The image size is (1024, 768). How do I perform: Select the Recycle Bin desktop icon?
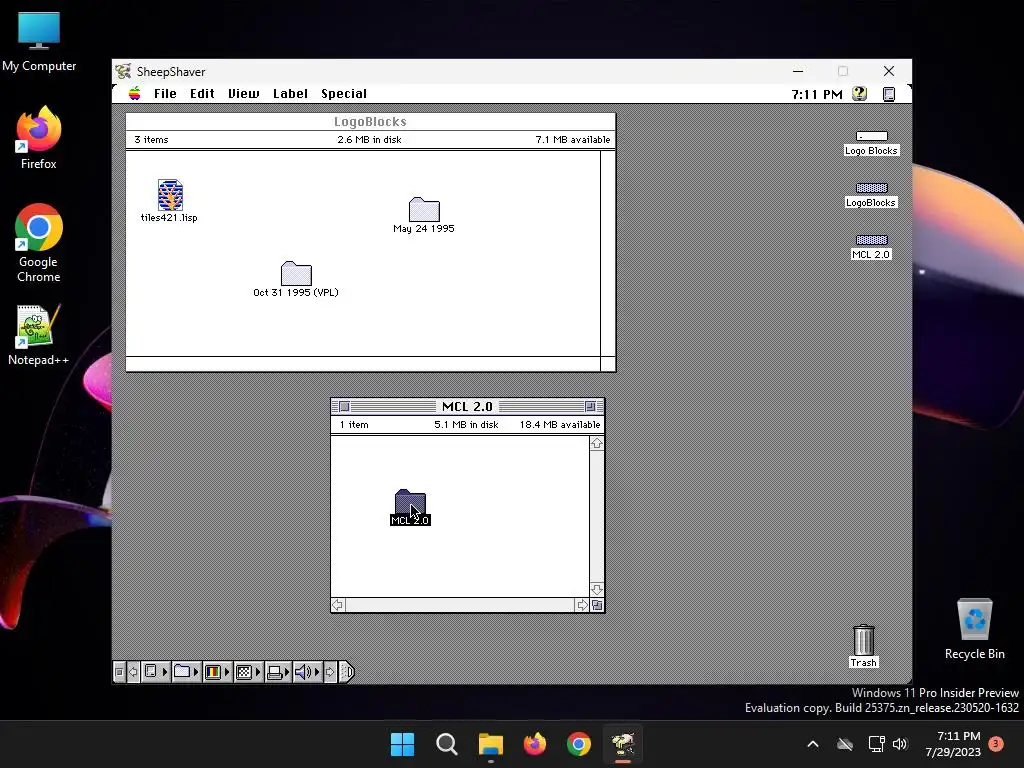tap(974, 629)
